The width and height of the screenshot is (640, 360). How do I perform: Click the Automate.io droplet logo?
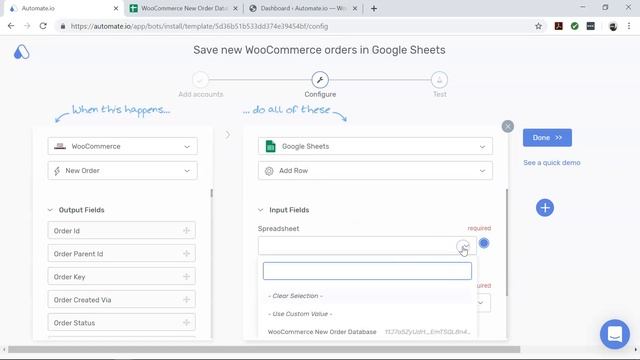(22, 52)
